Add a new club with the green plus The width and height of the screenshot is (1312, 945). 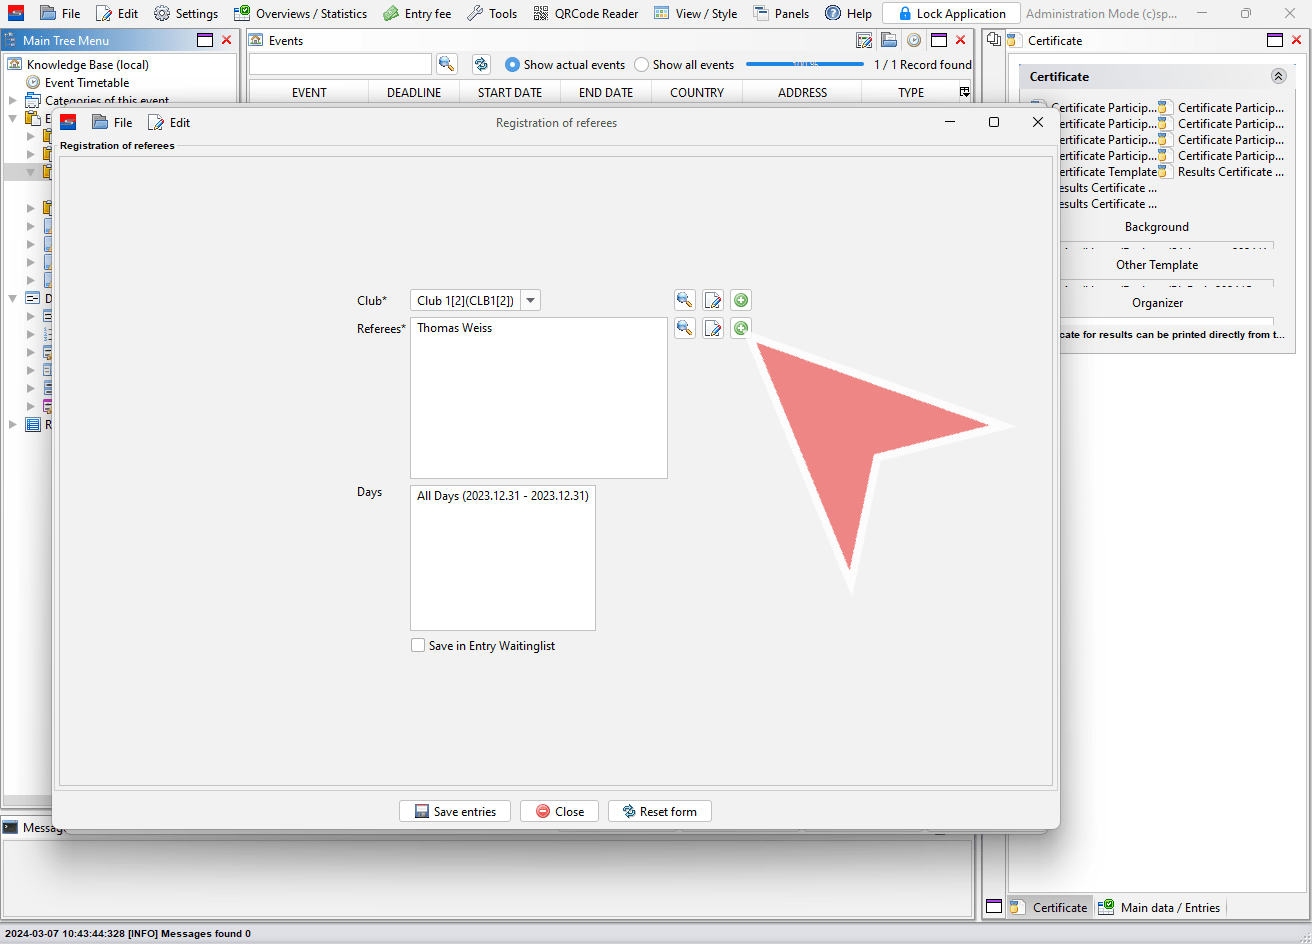click(x=741, y=300)
